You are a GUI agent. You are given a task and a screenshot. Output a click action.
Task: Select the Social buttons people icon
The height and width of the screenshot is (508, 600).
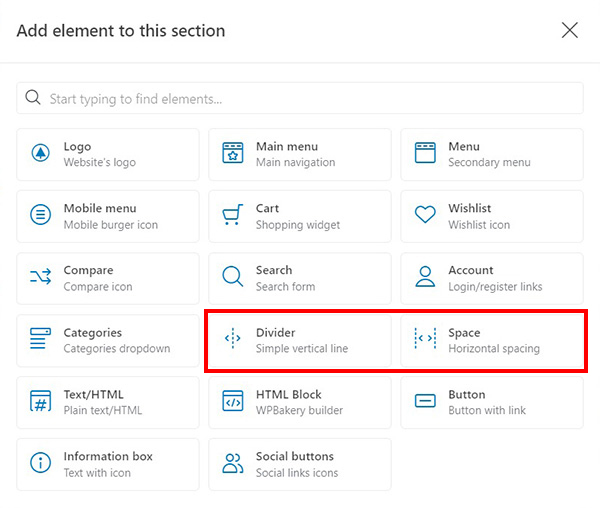click(233, 464)
